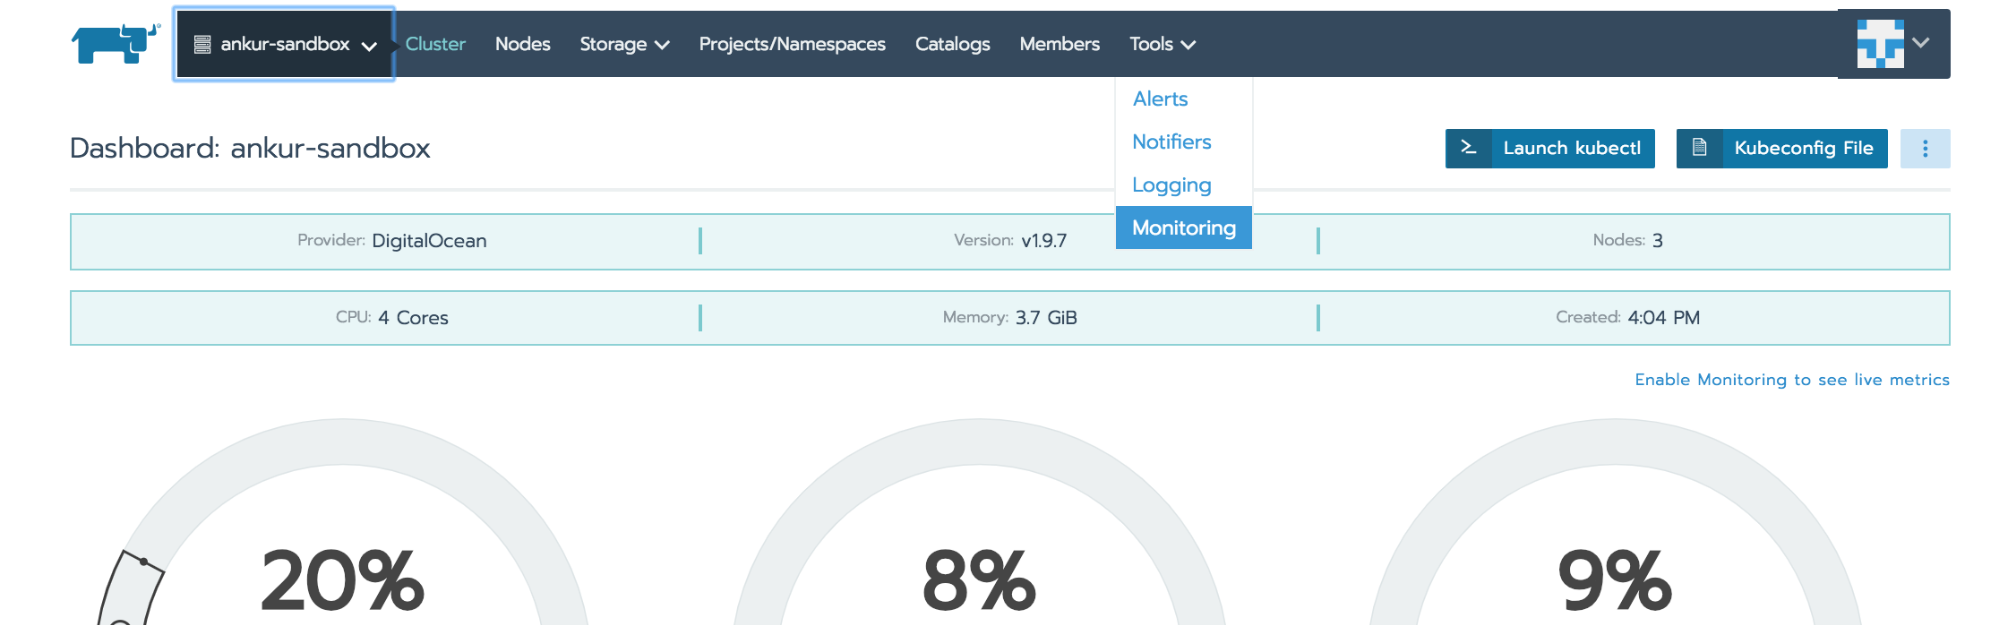Click the cluster selector chevron arrow
Viewport: 1999px width, 626px height.
(369, 46)
